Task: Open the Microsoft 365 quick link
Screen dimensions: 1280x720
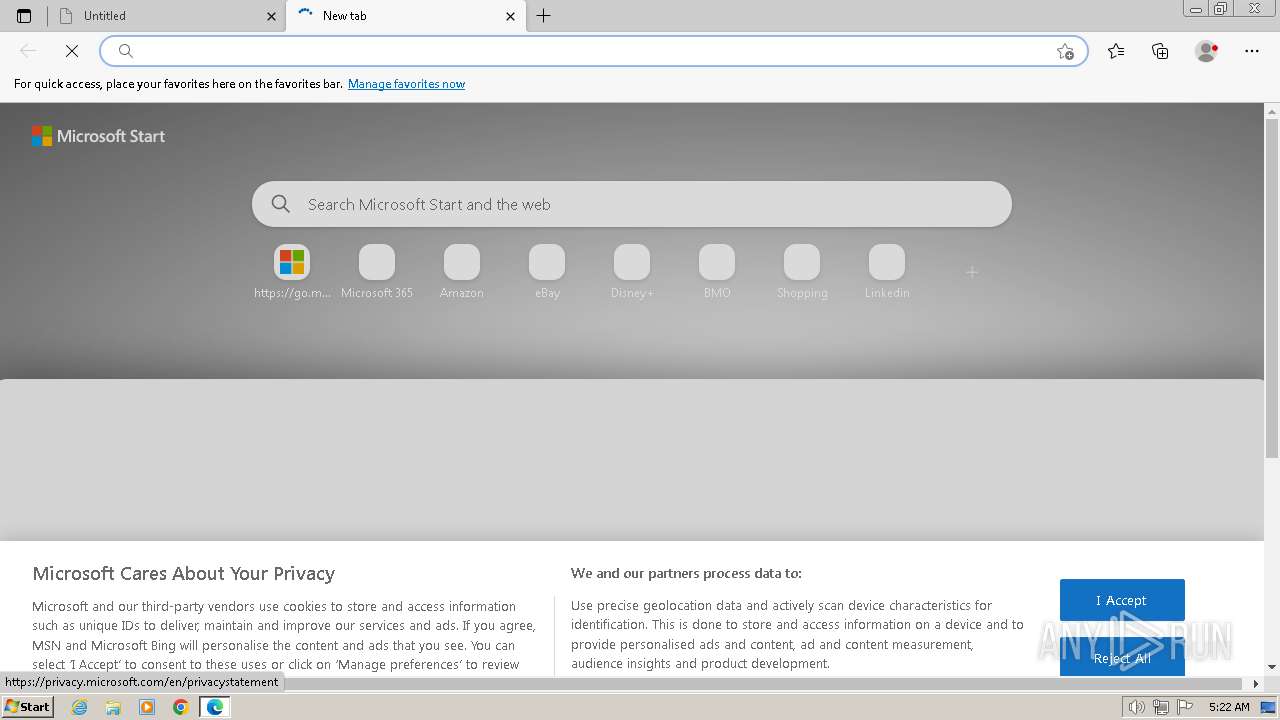Action: tap(377, 272)
